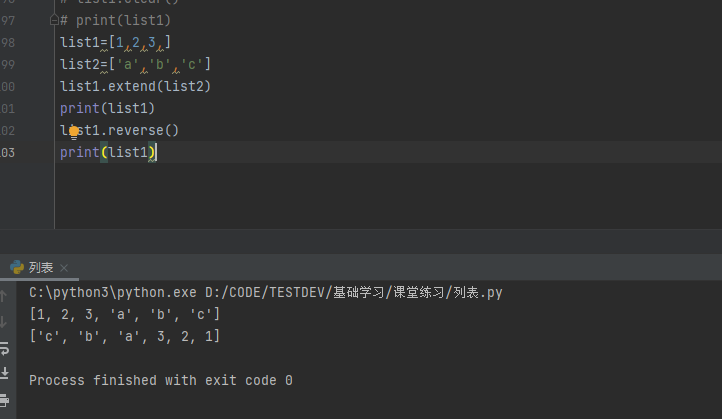Click the 'Process finished with exit code 0' text
Image resolution: width=722 pixels, height=419 pixels.
click(160, 380)
